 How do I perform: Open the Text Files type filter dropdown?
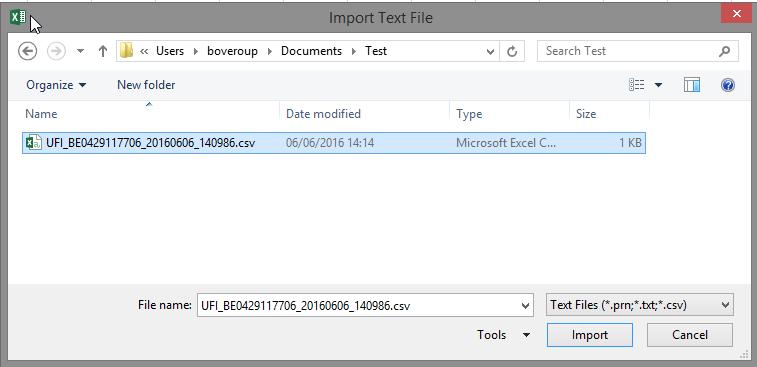(640, 305)
